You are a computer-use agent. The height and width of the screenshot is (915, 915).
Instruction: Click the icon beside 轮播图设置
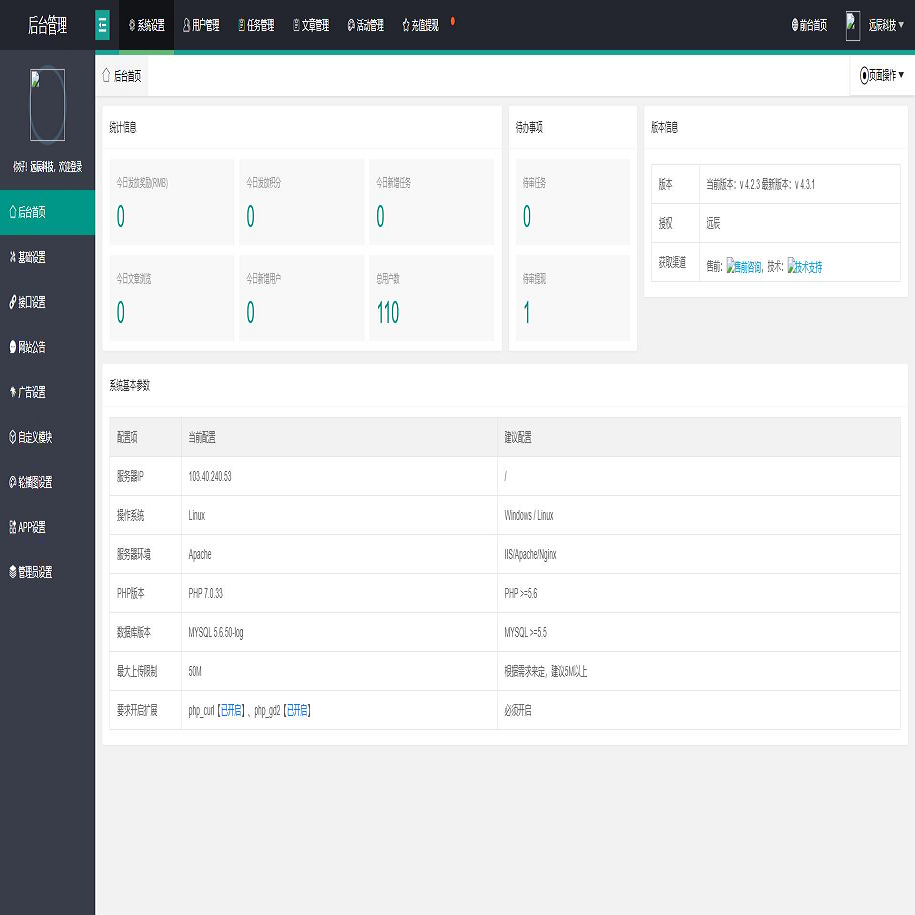pos(13,482)
